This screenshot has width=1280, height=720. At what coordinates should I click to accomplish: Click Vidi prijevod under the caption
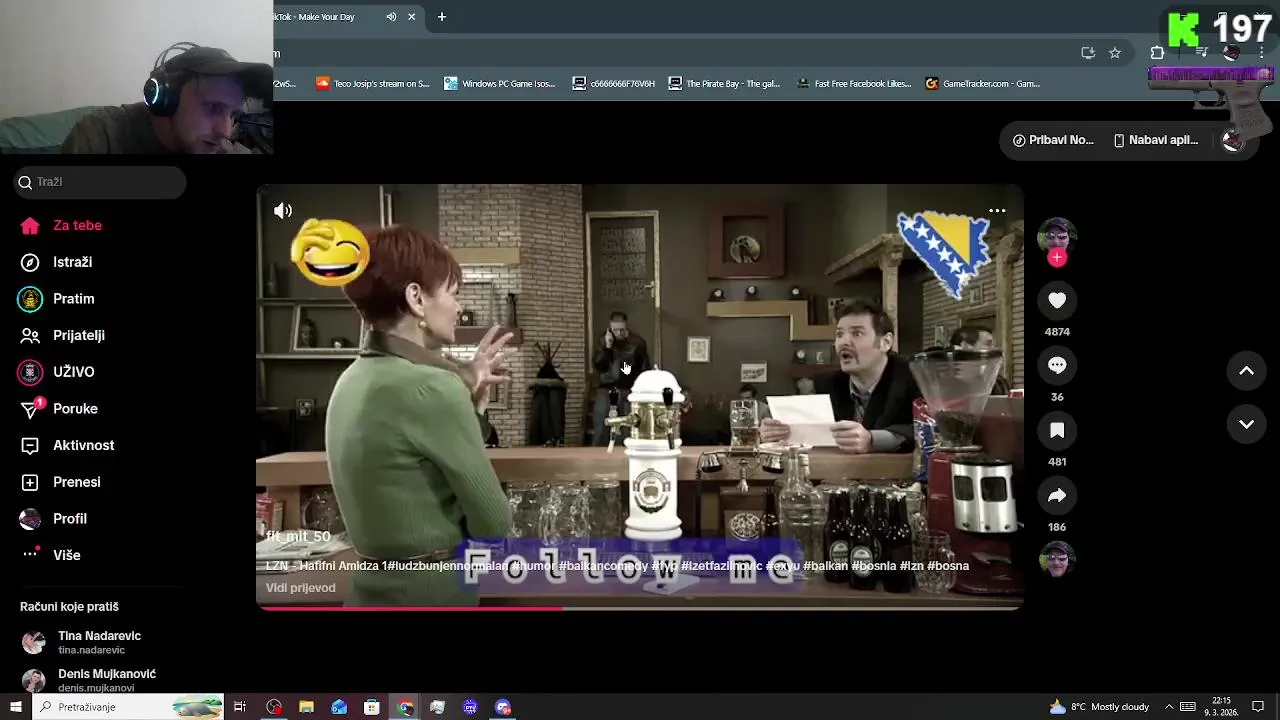[300, 588]
